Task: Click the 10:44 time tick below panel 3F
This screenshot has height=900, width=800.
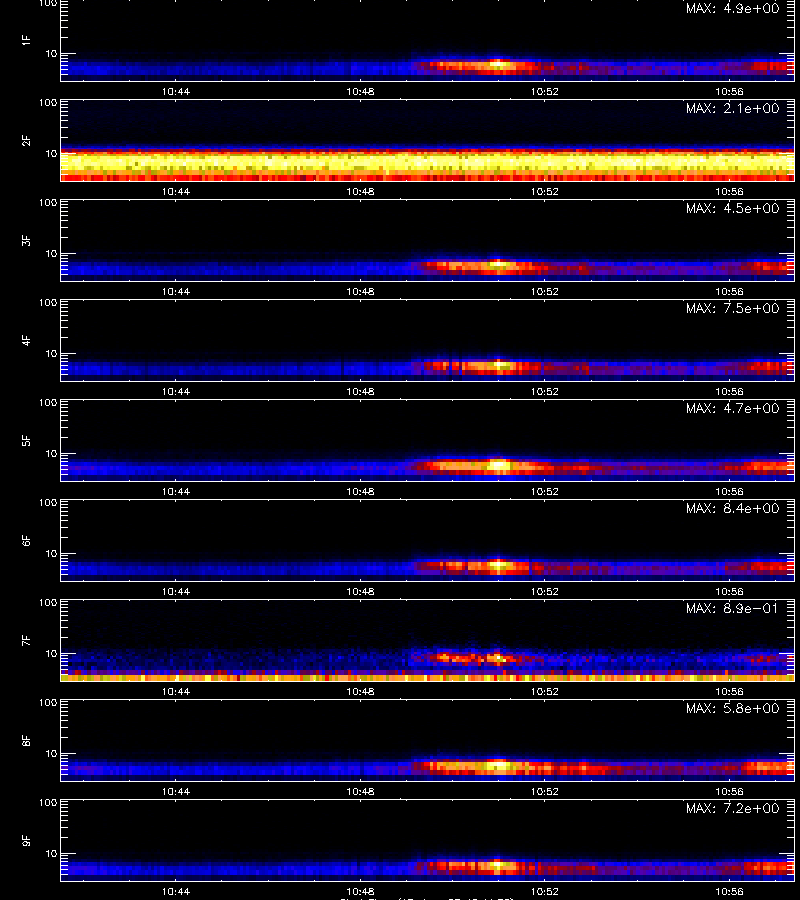Action: 176,292
